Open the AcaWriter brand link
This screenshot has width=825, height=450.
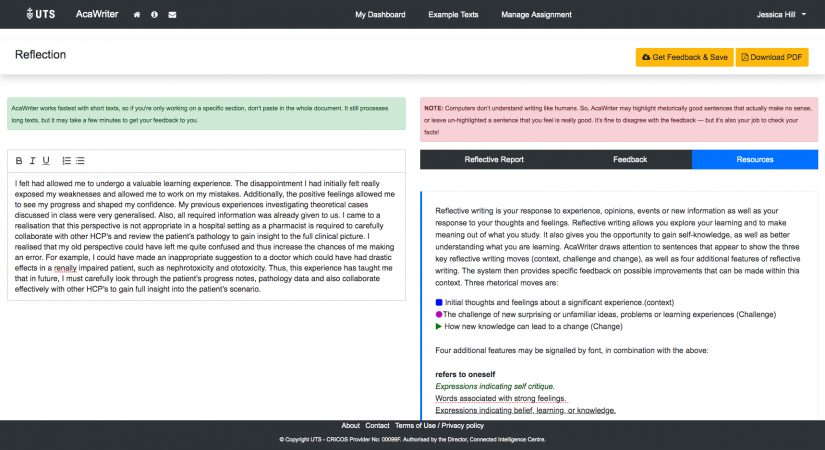[x=97, y=14]
